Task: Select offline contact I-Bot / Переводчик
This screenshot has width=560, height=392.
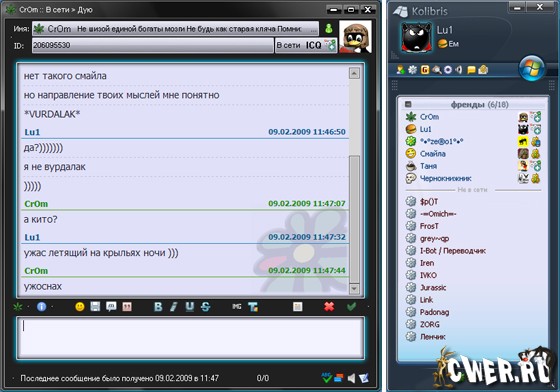Action: (473, 251)
